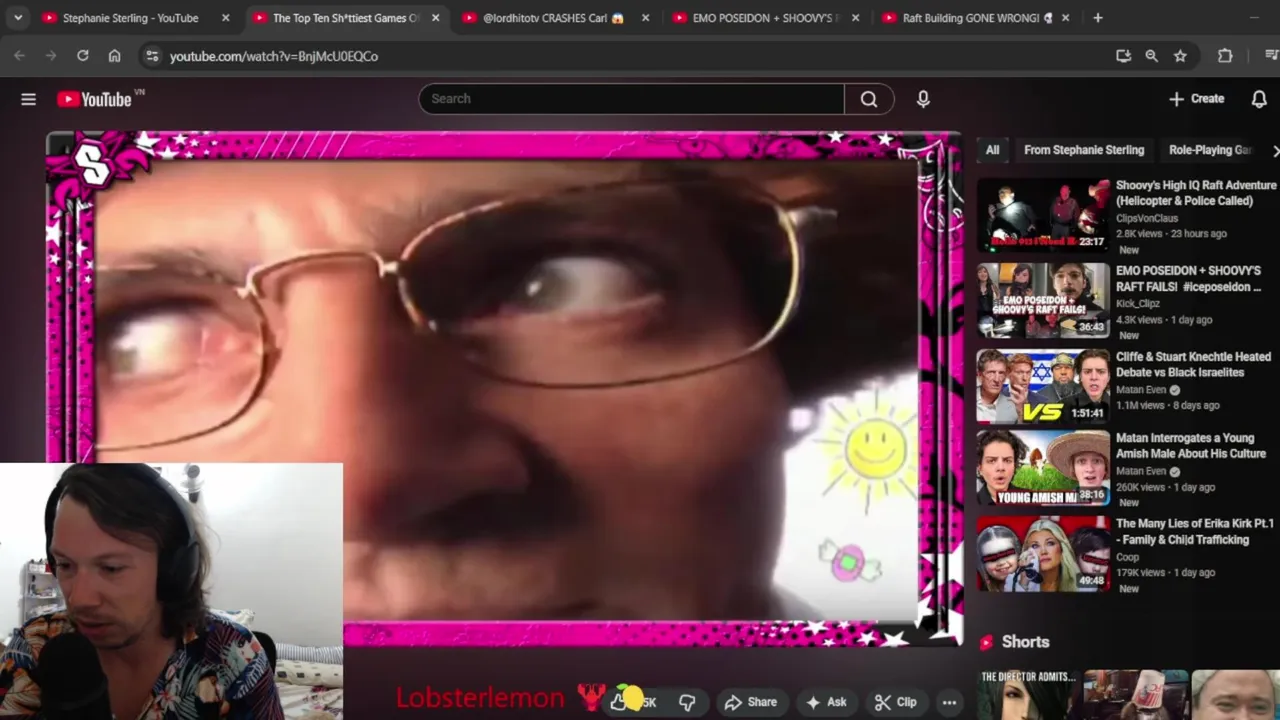Viewport: 1280px width, 720px height.
Task: Click the search magnifier button
Action: [x=869, y=99]
